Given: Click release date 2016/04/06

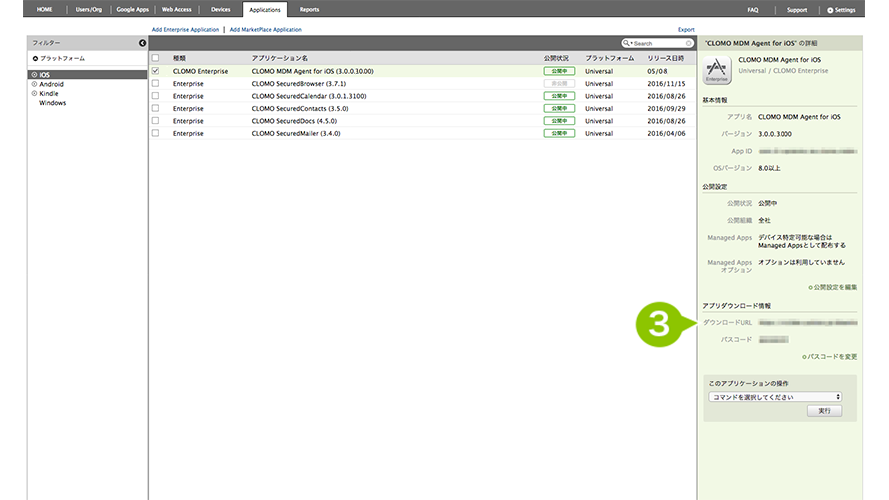Looking at the screenshot, I should [x=666, y=134].
